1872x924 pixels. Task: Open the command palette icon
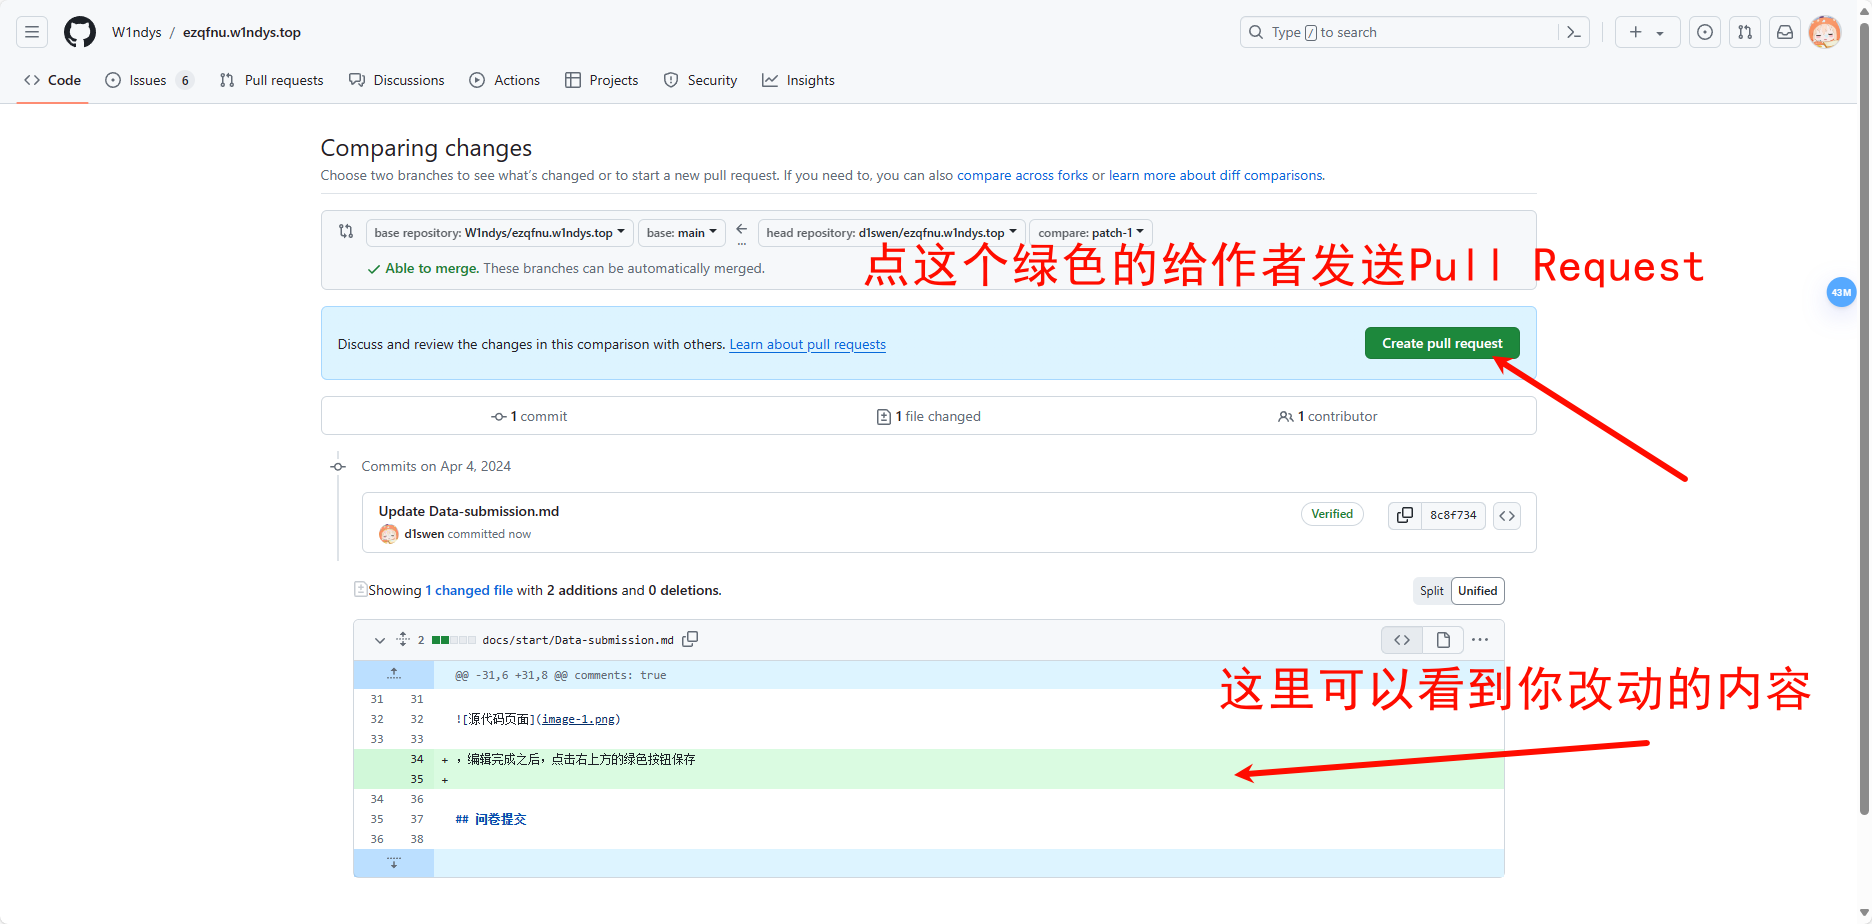coord(1574,32)
